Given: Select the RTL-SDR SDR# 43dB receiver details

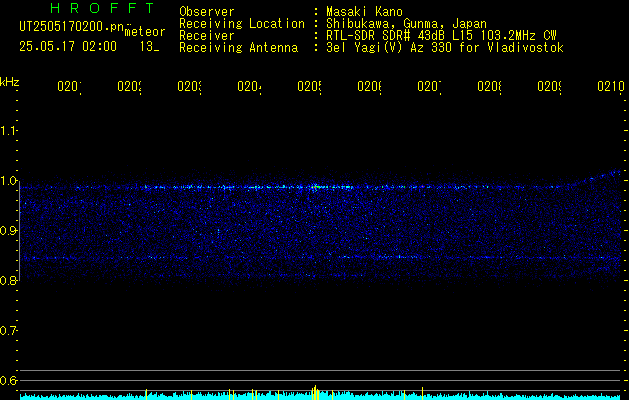Looking at the screenshot, I should click(x=441, y=36).
